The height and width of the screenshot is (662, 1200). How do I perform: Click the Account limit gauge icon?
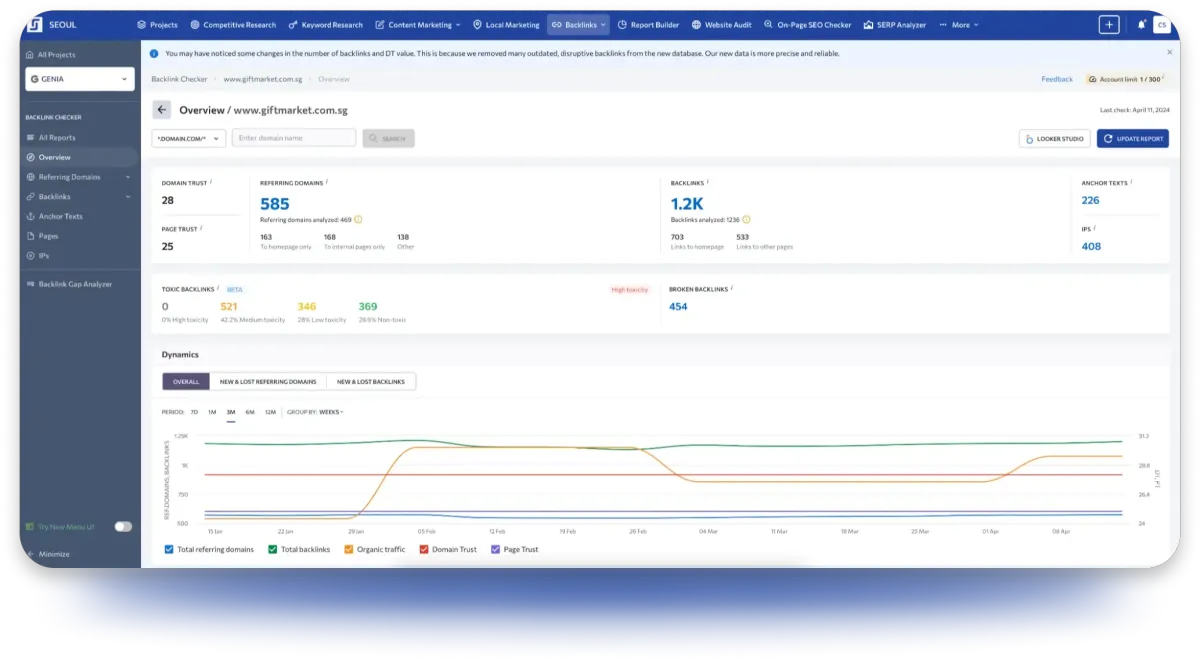tap(1092, 79)
